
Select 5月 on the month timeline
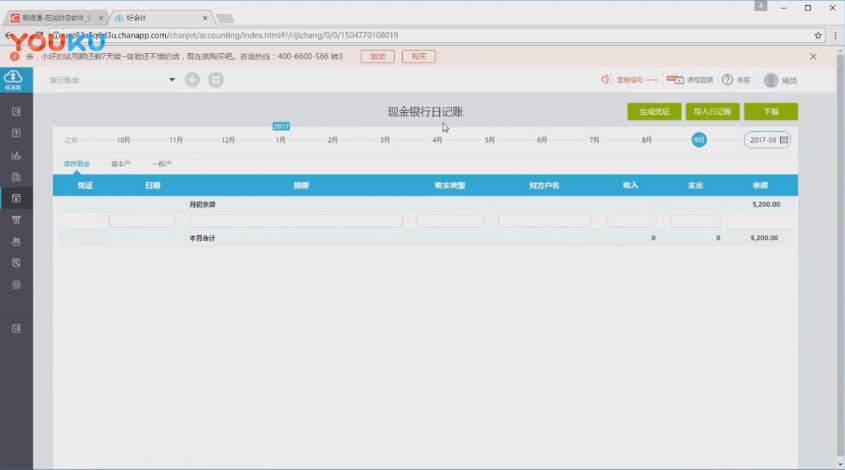coord(490,140)
